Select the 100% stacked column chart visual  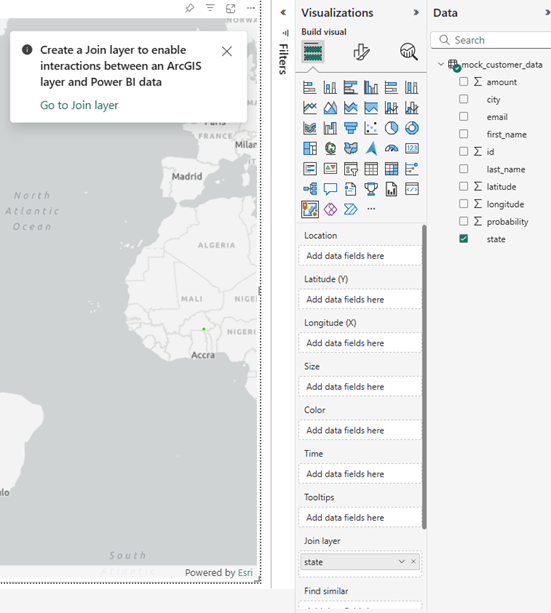[x=411, y=87]
